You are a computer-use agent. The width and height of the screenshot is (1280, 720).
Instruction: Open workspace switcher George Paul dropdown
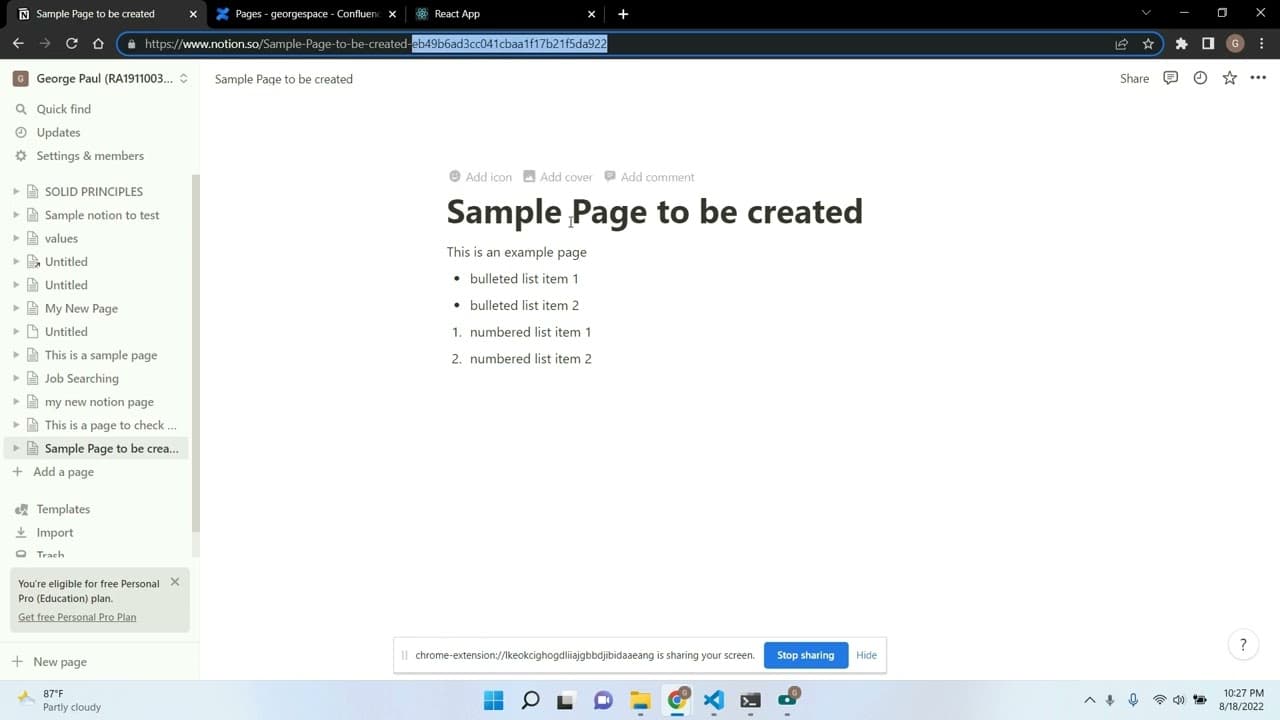coord(100,78)
